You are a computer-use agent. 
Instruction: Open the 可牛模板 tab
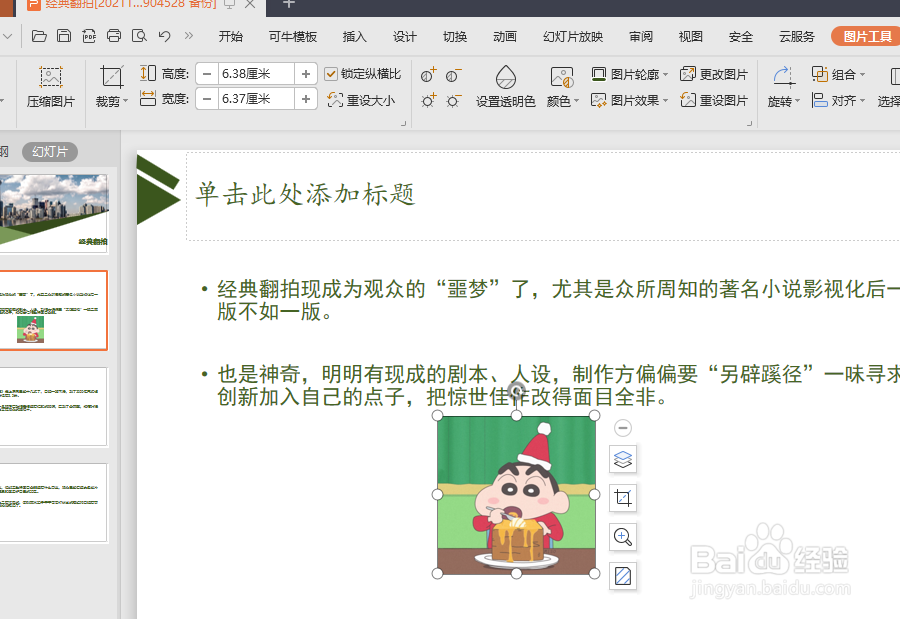coord(293,36)
